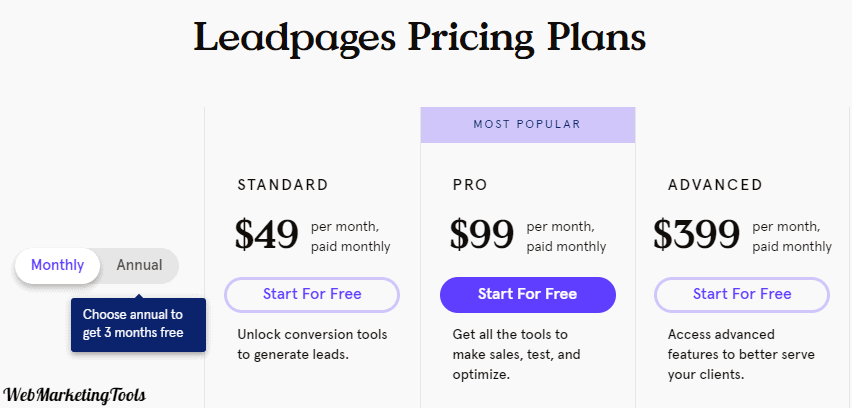Viewport: 852px width, 408px height.
Task: Select the ADVANCED plan title
Action: coord(715,185)
